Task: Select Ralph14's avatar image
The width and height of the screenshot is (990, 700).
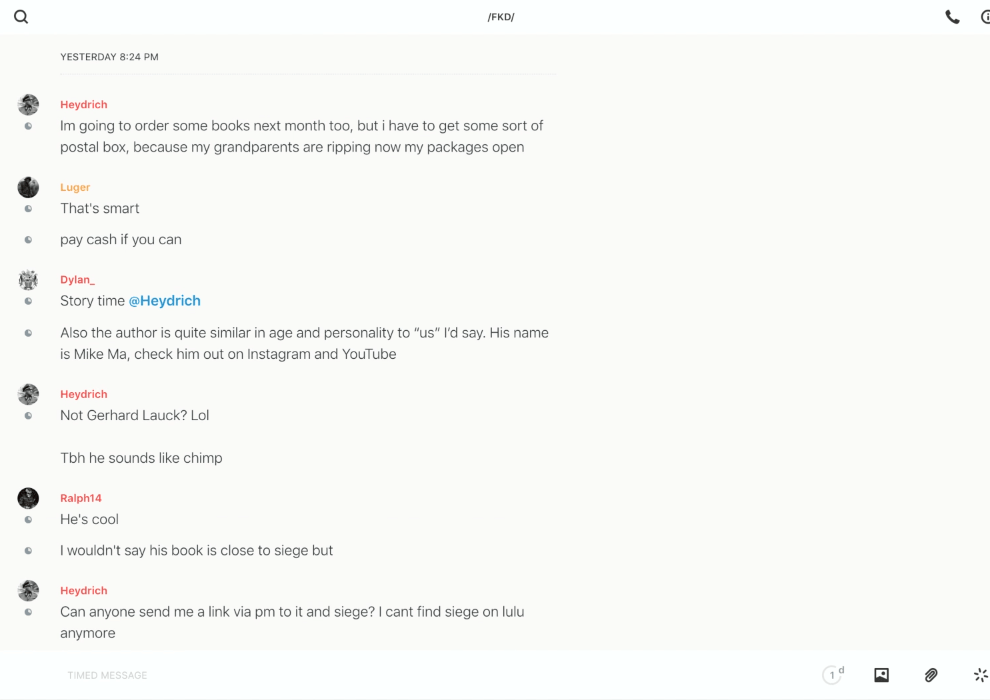Action: 28,498
